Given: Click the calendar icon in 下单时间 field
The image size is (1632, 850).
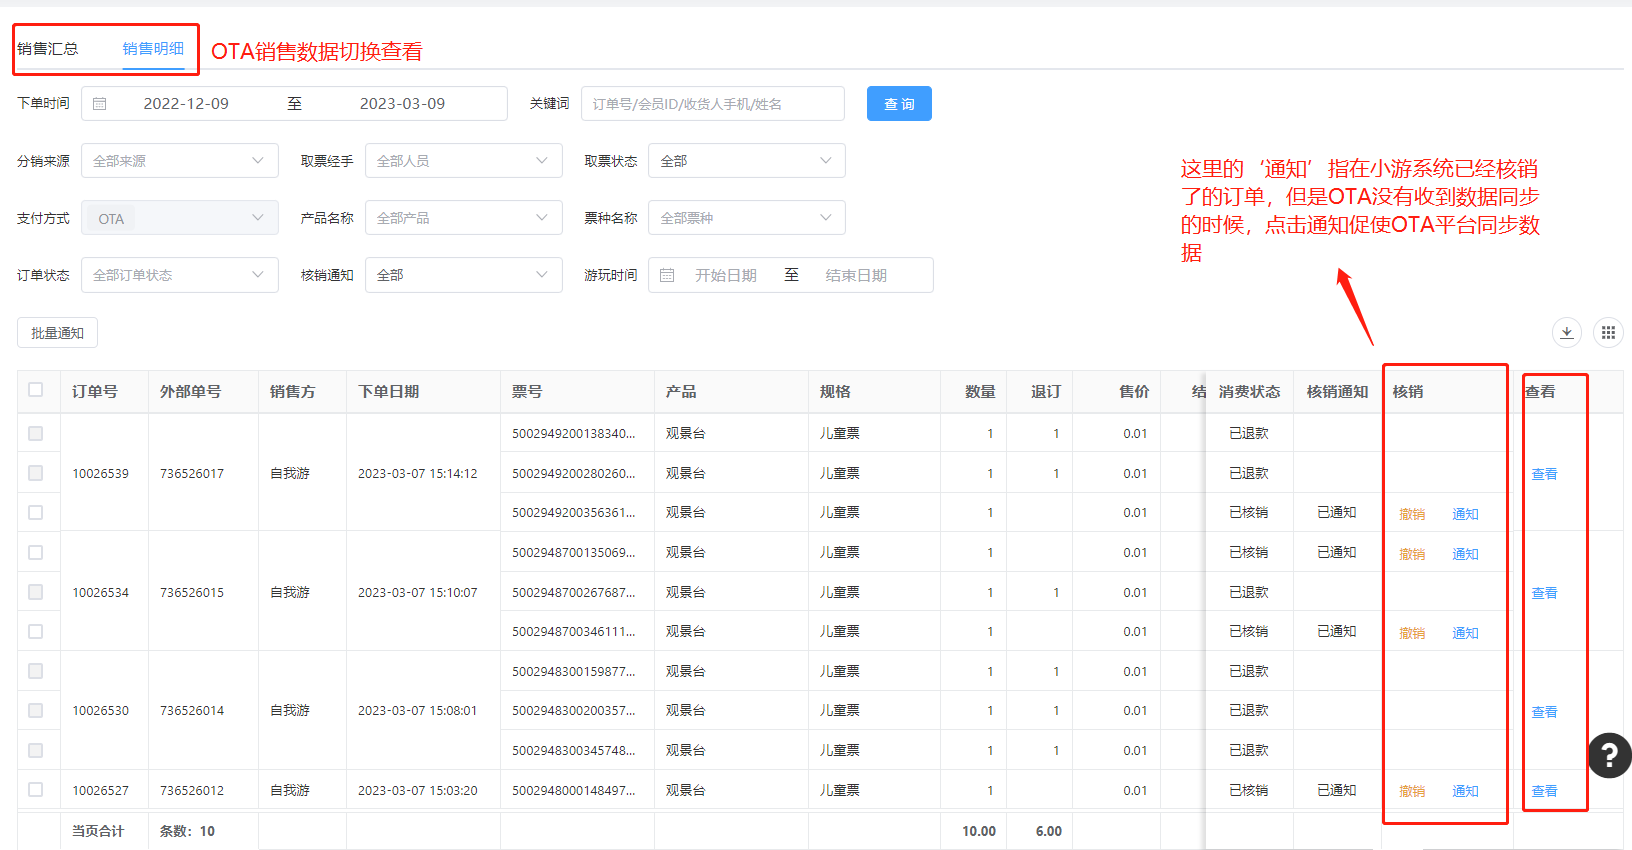Looking at the screenshot, I should pos(100,104).
